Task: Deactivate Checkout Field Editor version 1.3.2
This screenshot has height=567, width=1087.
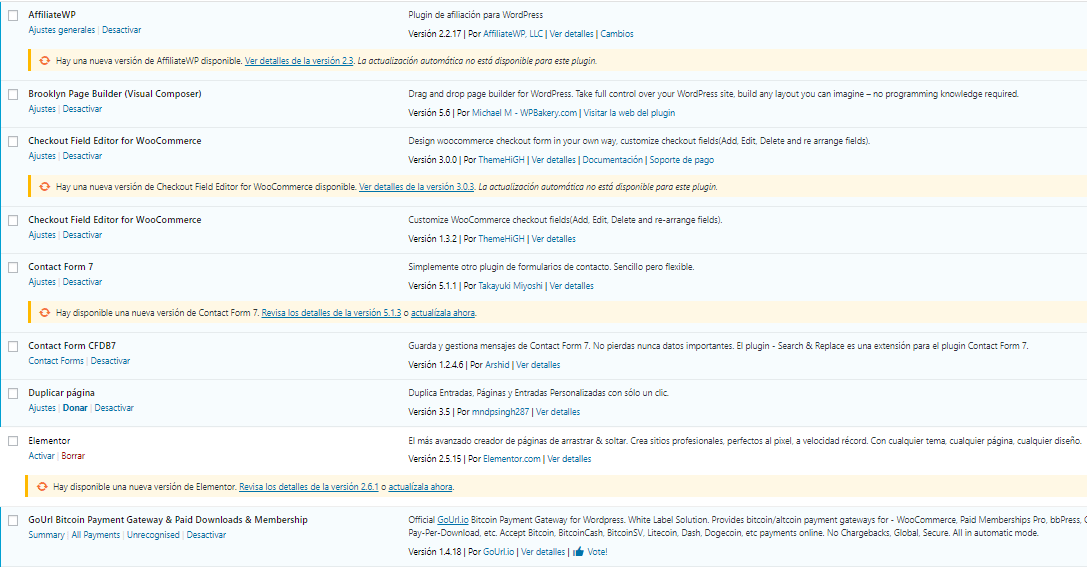Action: click(82, 236)
